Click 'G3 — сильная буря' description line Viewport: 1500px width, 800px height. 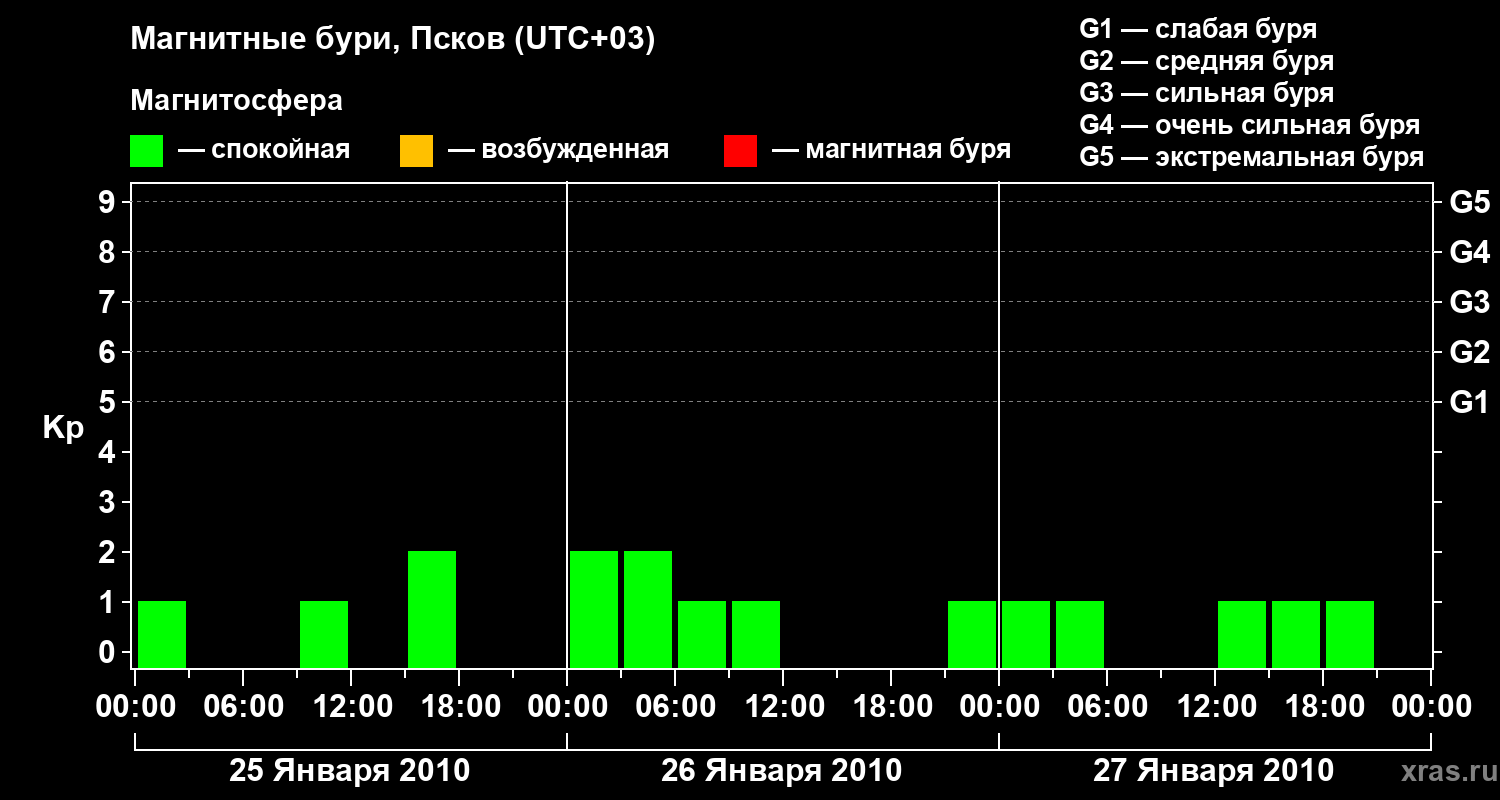pyautogui.click(x=1206, y=93)
